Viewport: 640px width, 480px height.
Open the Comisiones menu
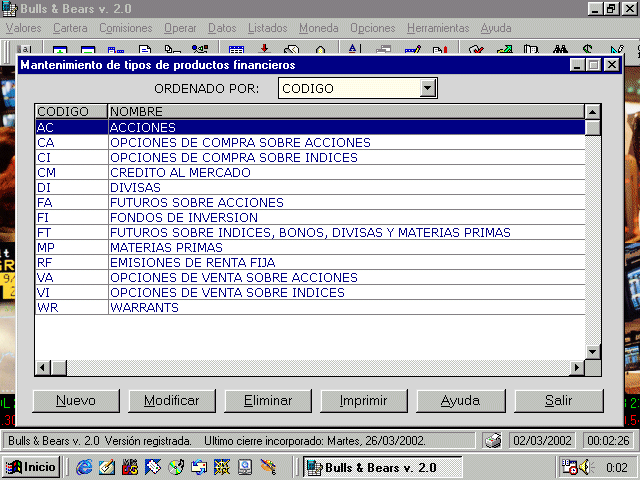tap(126, 28)
